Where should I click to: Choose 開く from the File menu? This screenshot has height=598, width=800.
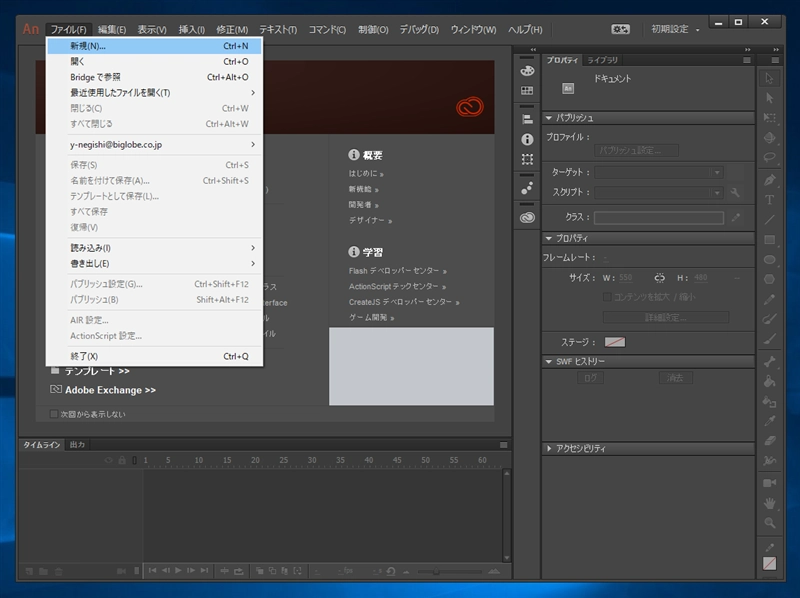tap(155, 61)
